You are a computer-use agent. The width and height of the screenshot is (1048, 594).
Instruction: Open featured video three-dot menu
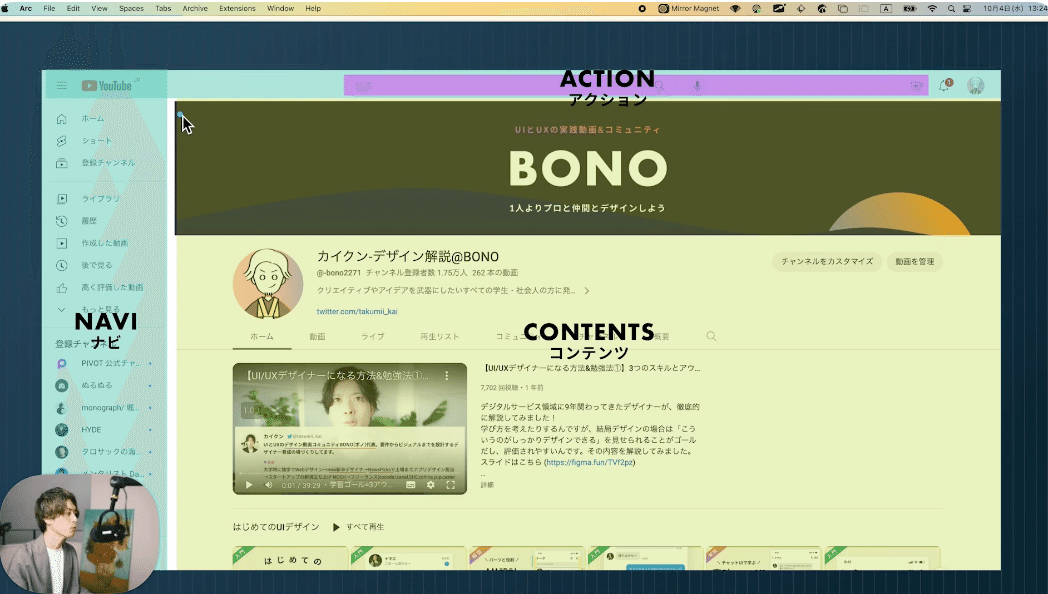click(x=447, y=376)
